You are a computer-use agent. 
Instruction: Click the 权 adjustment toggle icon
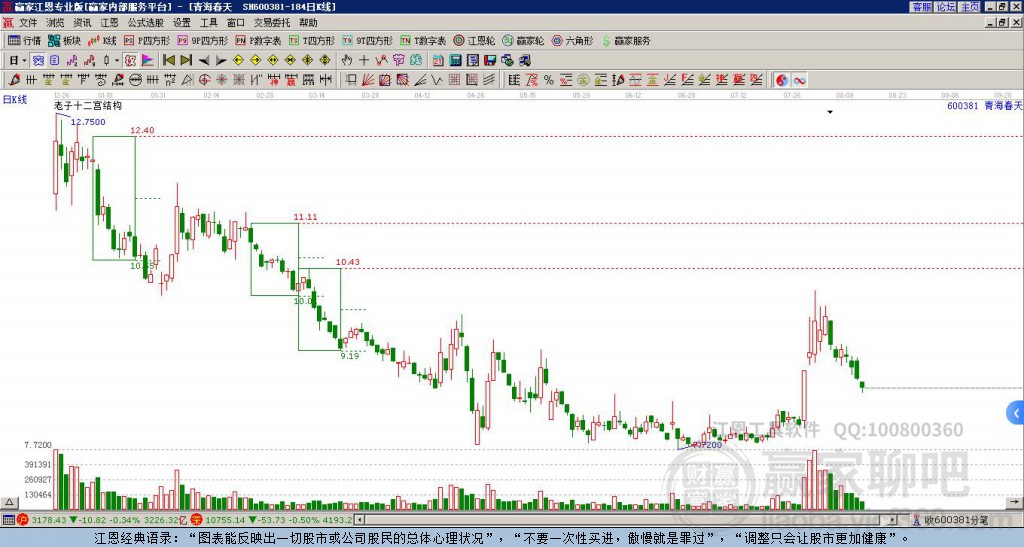coord(130,61)
